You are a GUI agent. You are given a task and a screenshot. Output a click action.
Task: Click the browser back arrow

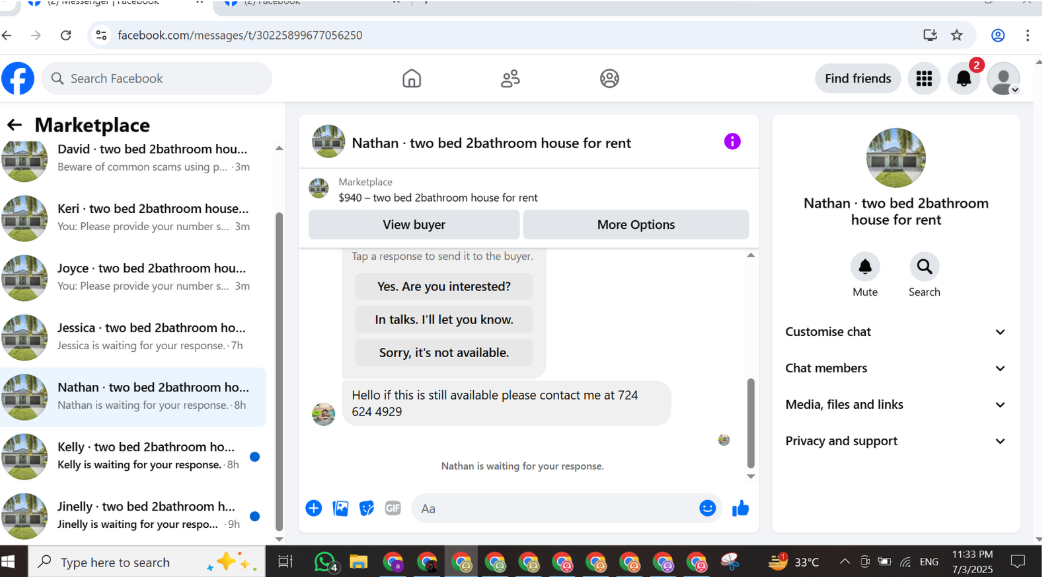pos(7,35)
